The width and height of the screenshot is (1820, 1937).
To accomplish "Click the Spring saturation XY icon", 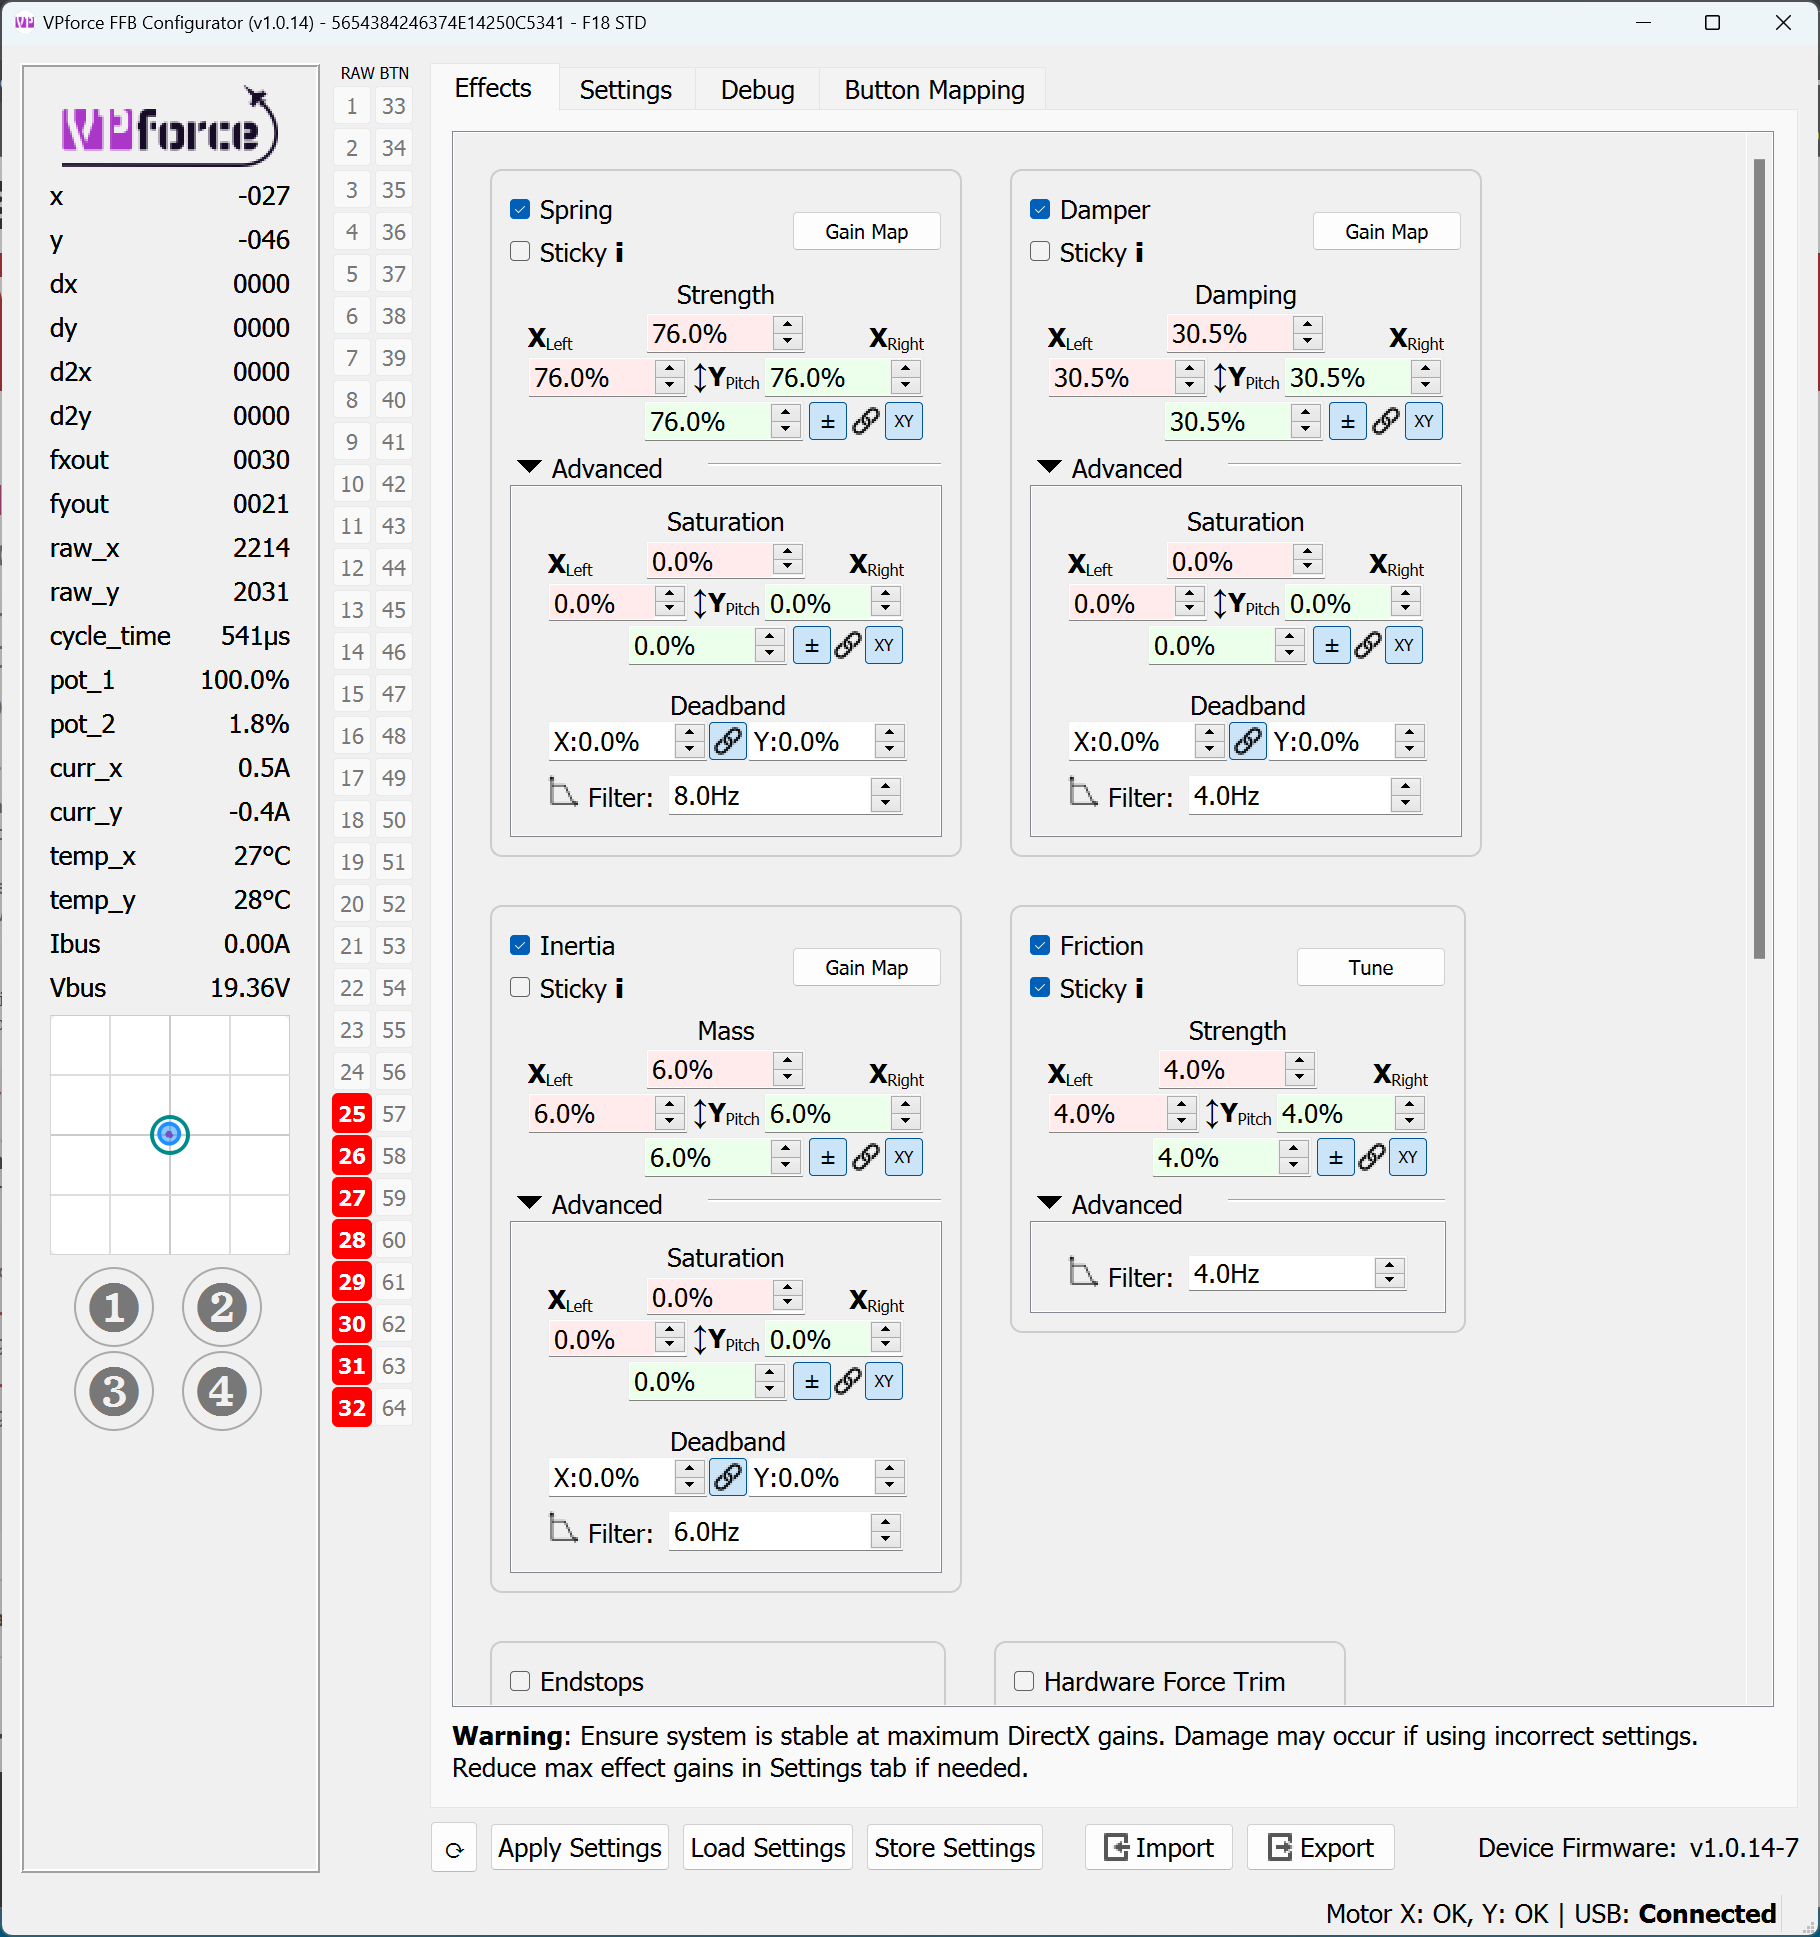I will tap(884, 646).
